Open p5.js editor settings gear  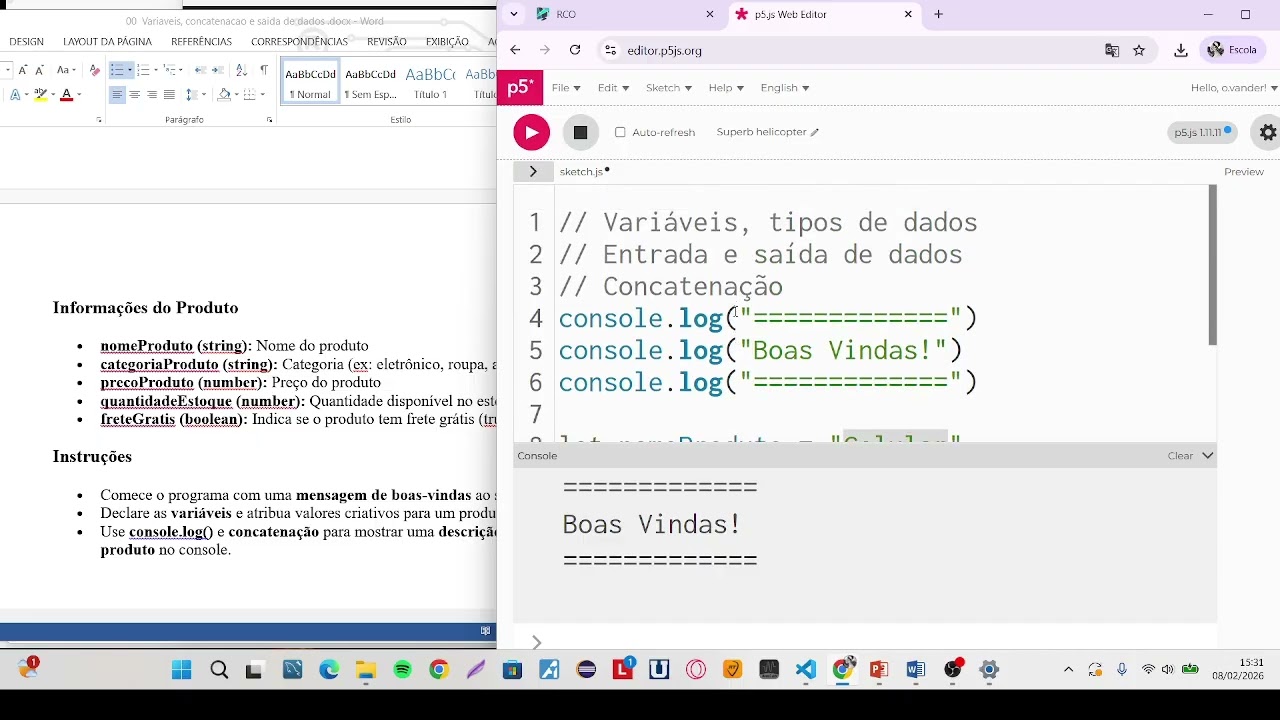point(1268,132)
